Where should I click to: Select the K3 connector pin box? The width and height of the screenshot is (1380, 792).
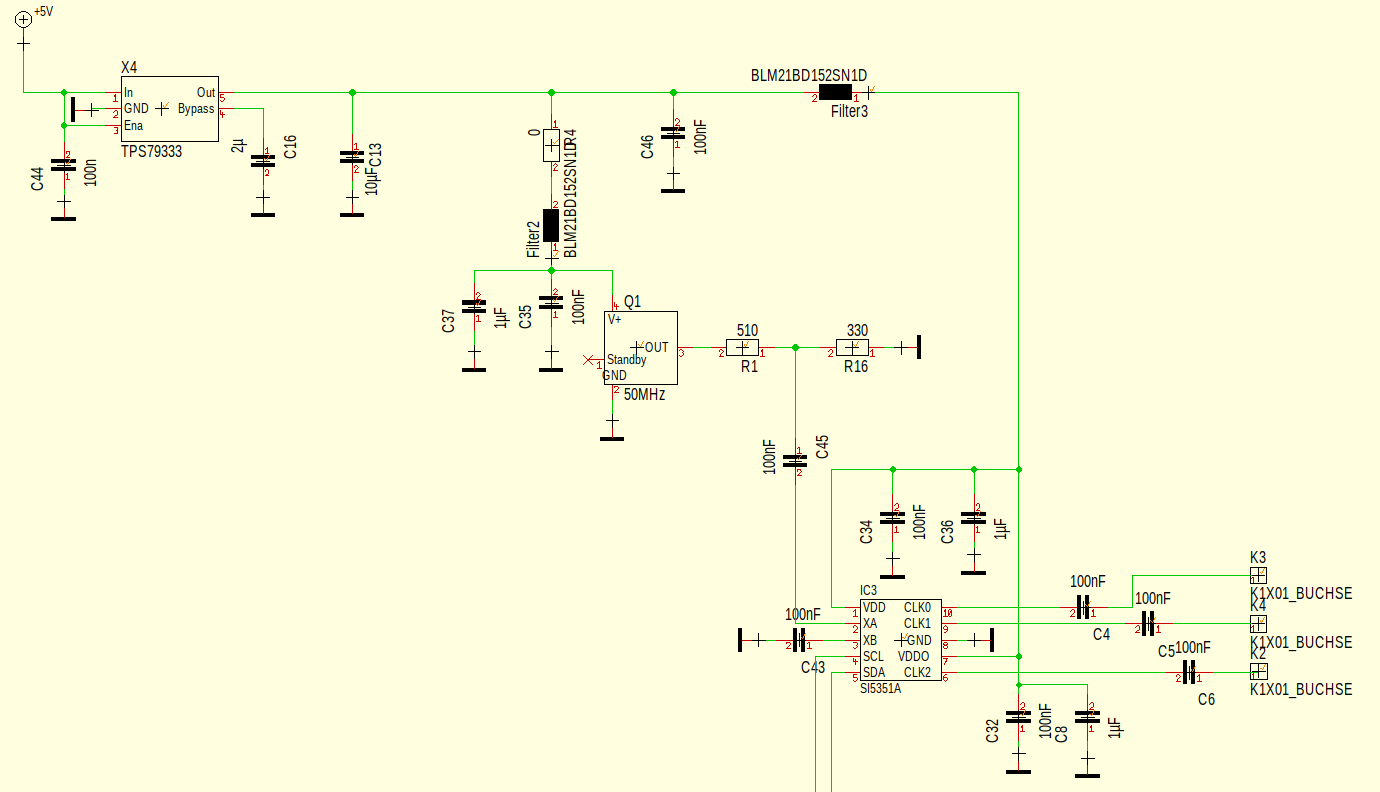[1258, 575]
